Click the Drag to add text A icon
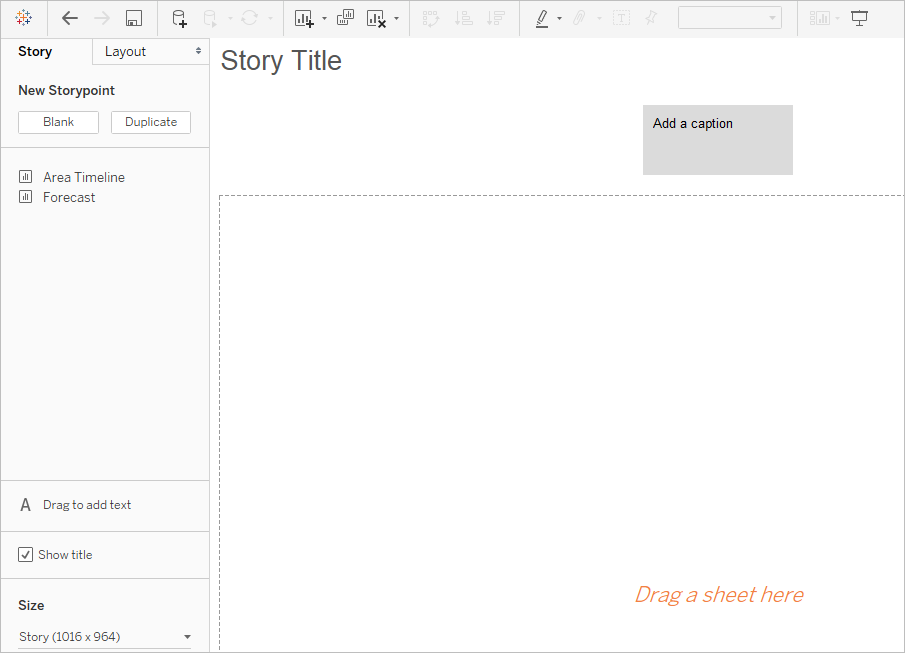The height and width of the screenshot is (653, 905). click(25, 505)
